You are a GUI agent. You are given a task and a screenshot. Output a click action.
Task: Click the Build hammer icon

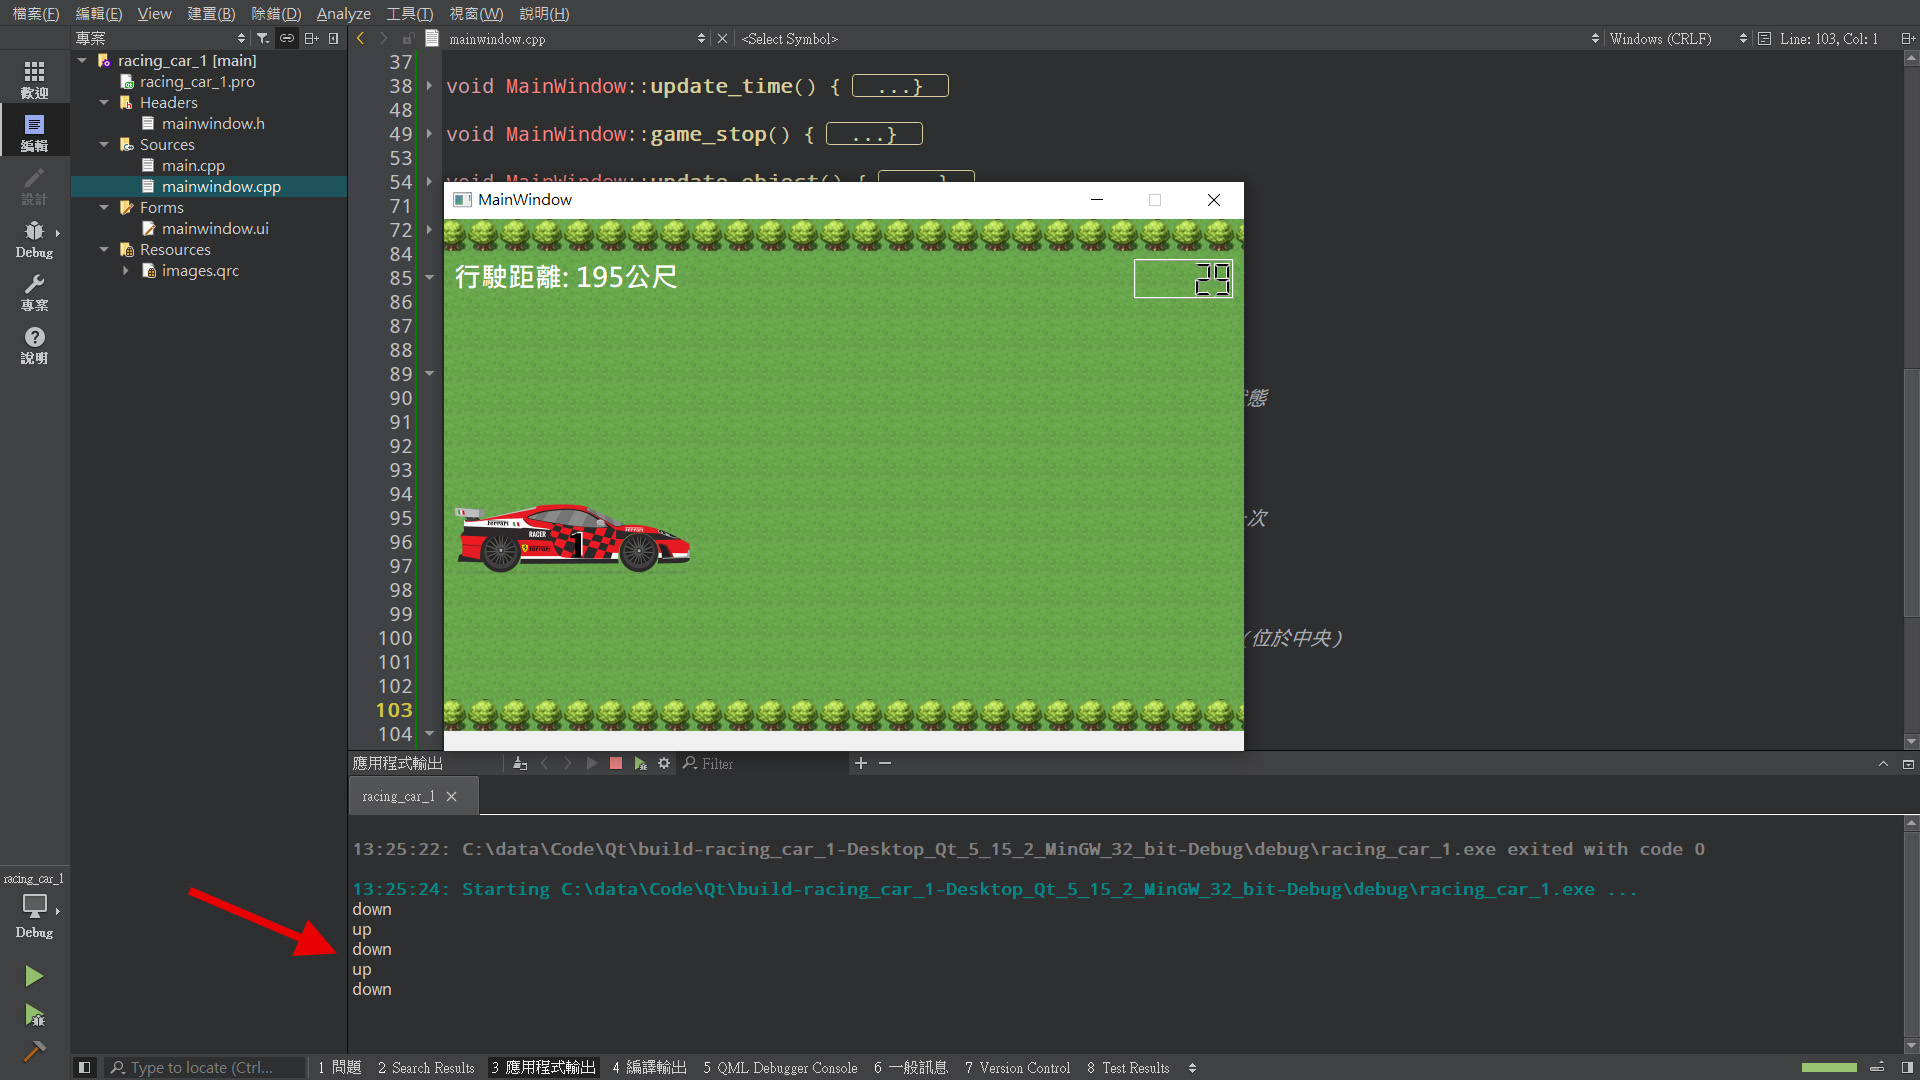tap(34, 1051)
